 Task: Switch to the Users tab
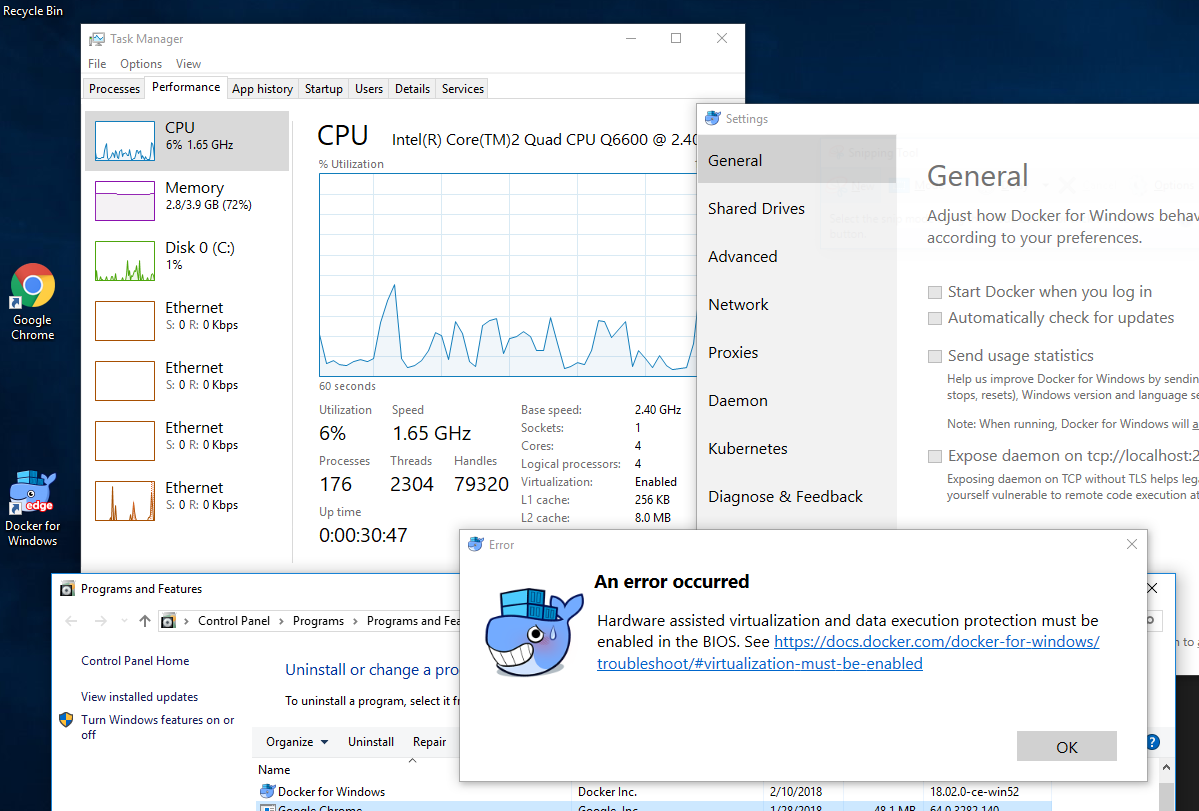coord(369,89)
